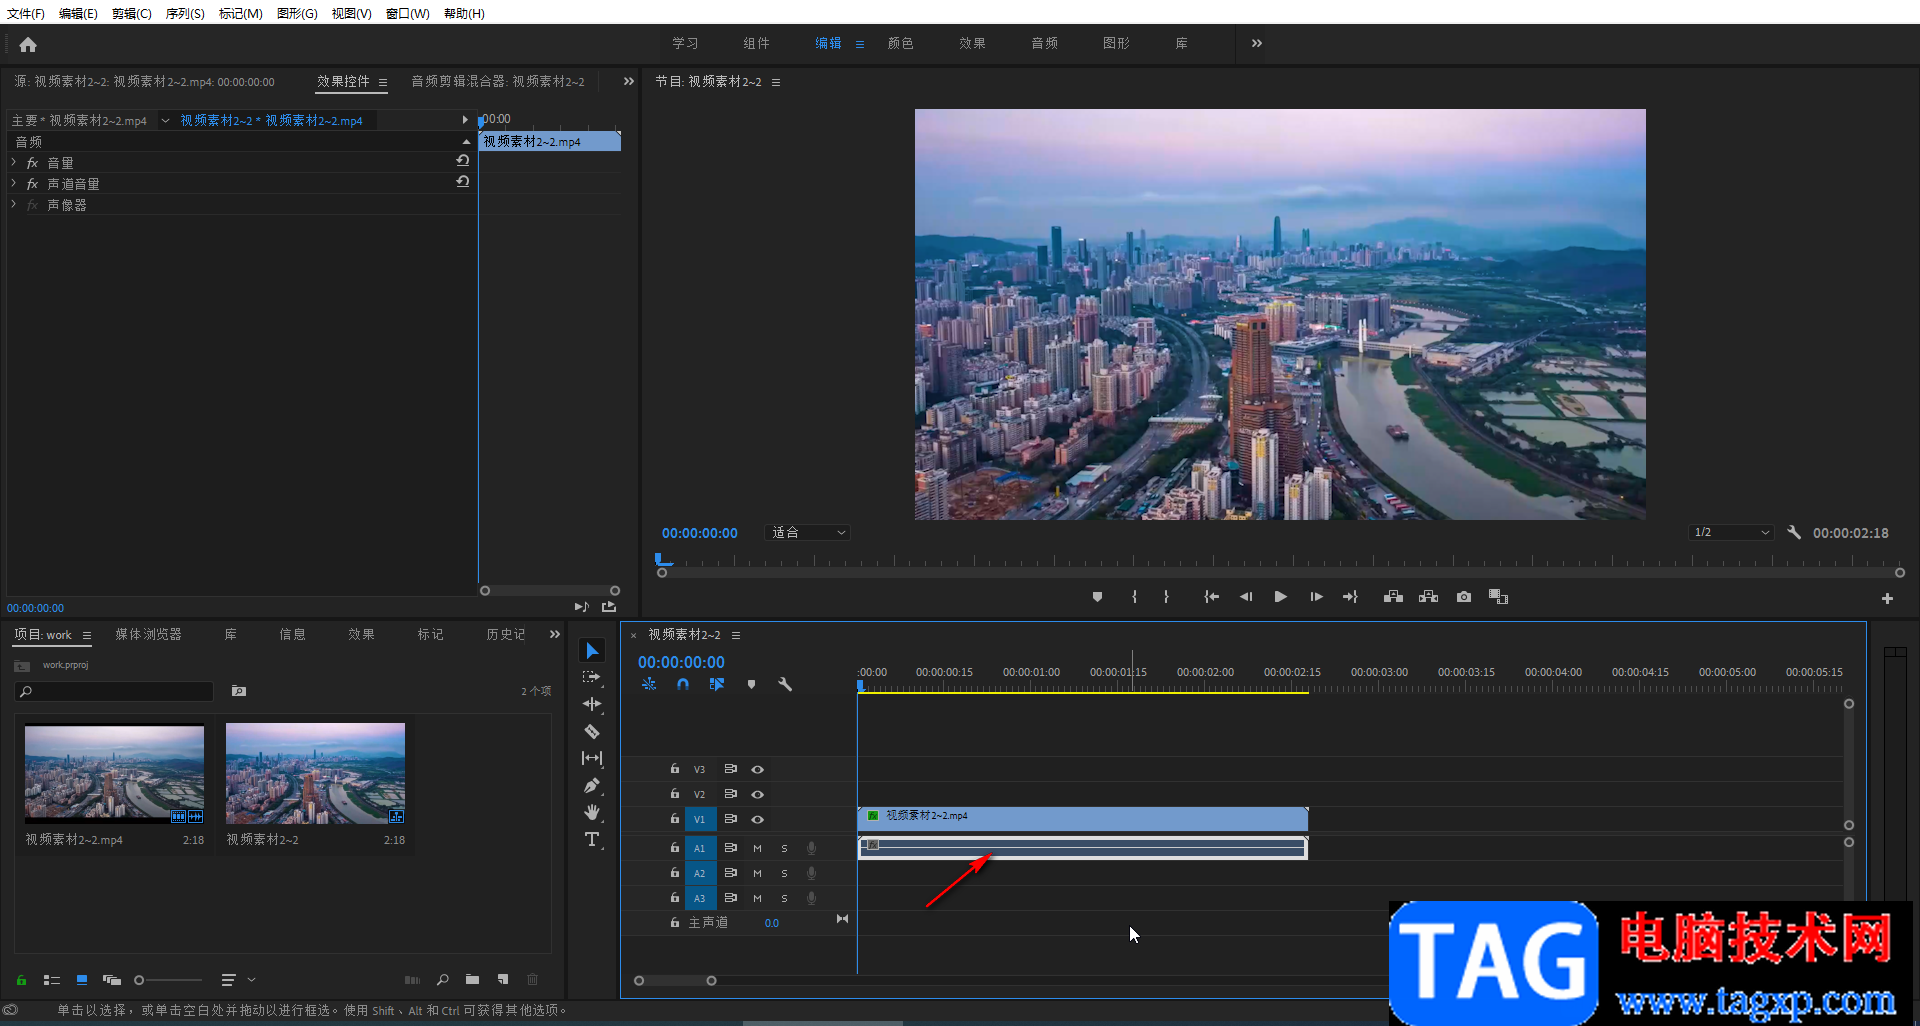Toggle V3 track visibility eye
The height and width of the screenshot is (1026, 1920).
click(758, 769)
